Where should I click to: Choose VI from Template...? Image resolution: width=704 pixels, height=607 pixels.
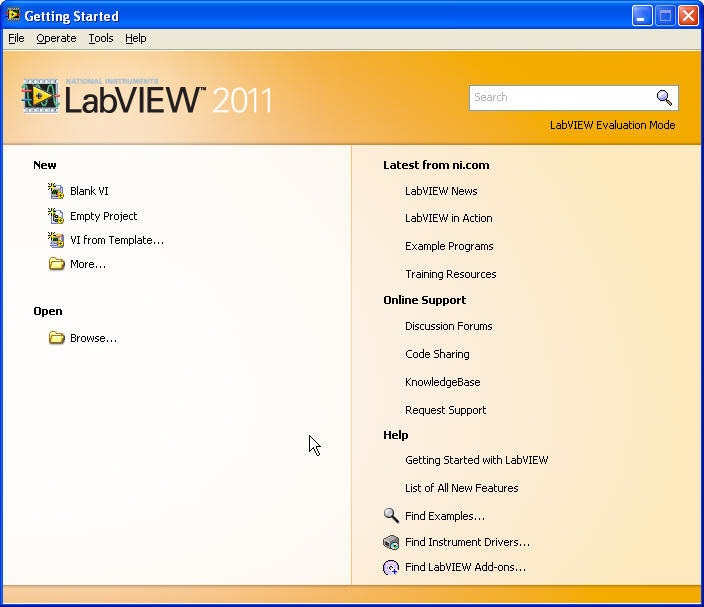pyautogui.click(x=117, y=240)
